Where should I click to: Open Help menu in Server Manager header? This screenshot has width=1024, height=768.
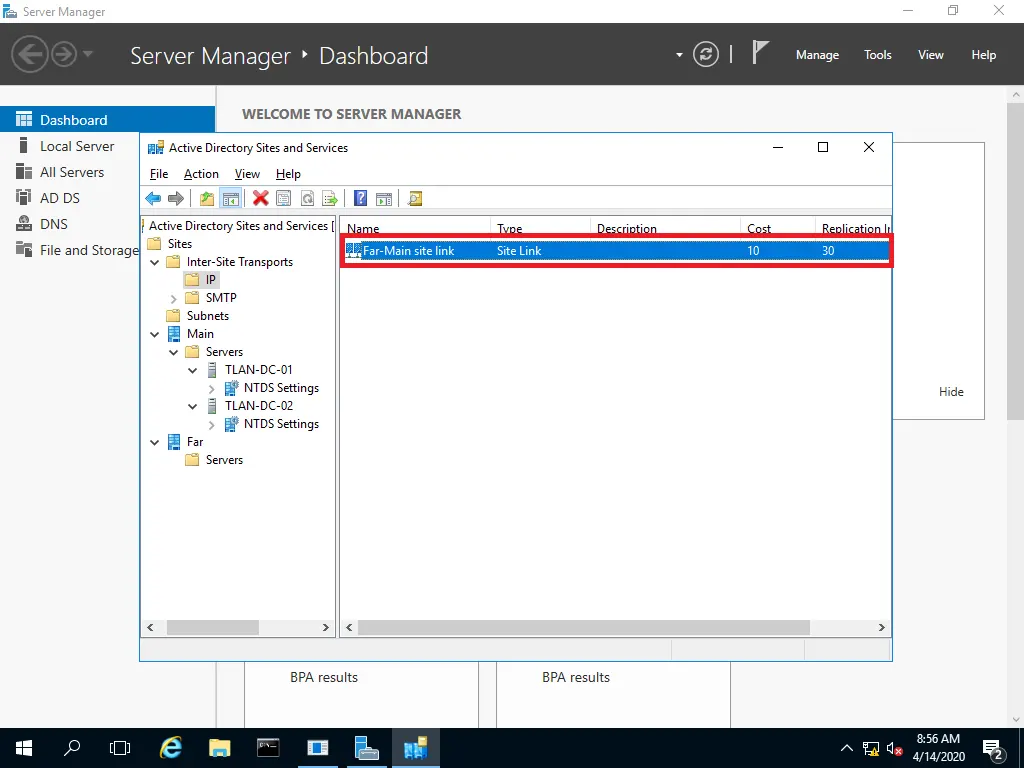984,55
